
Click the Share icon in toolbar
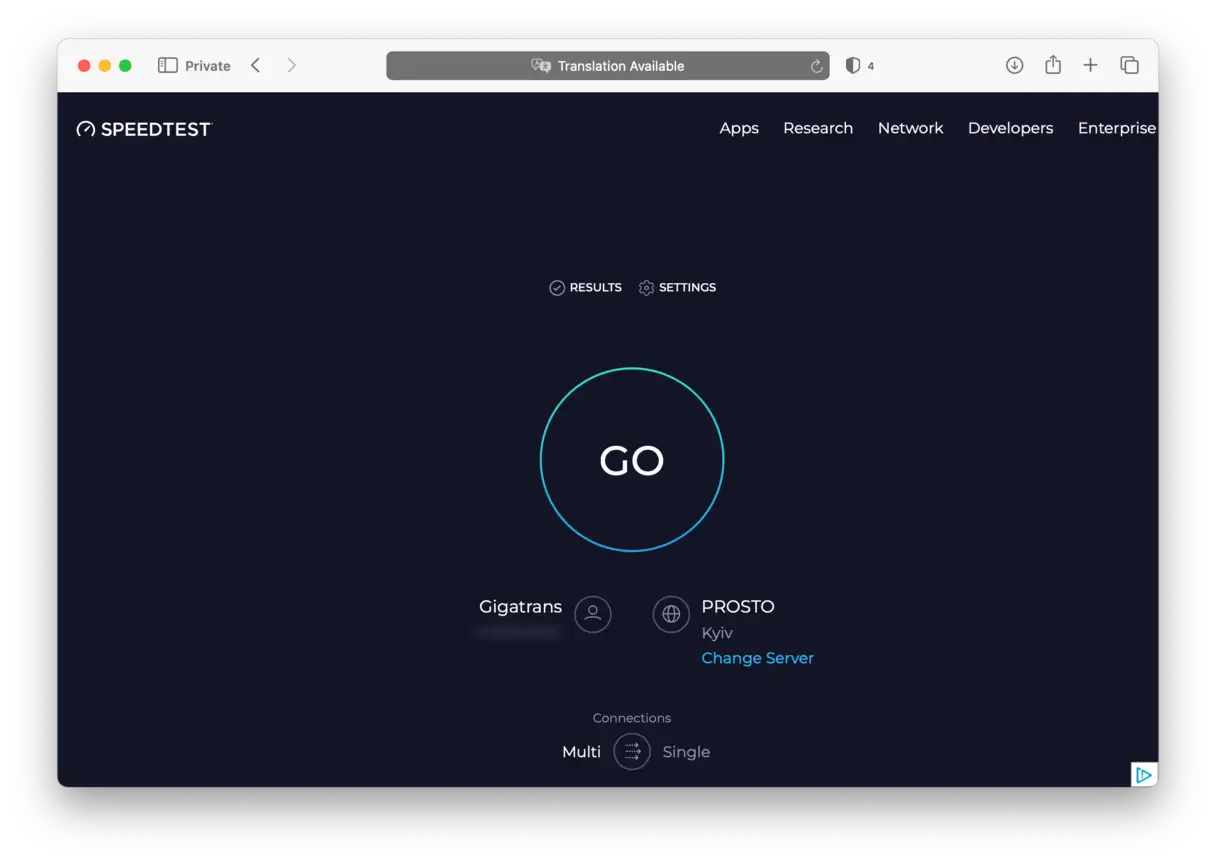point(1053,66)
